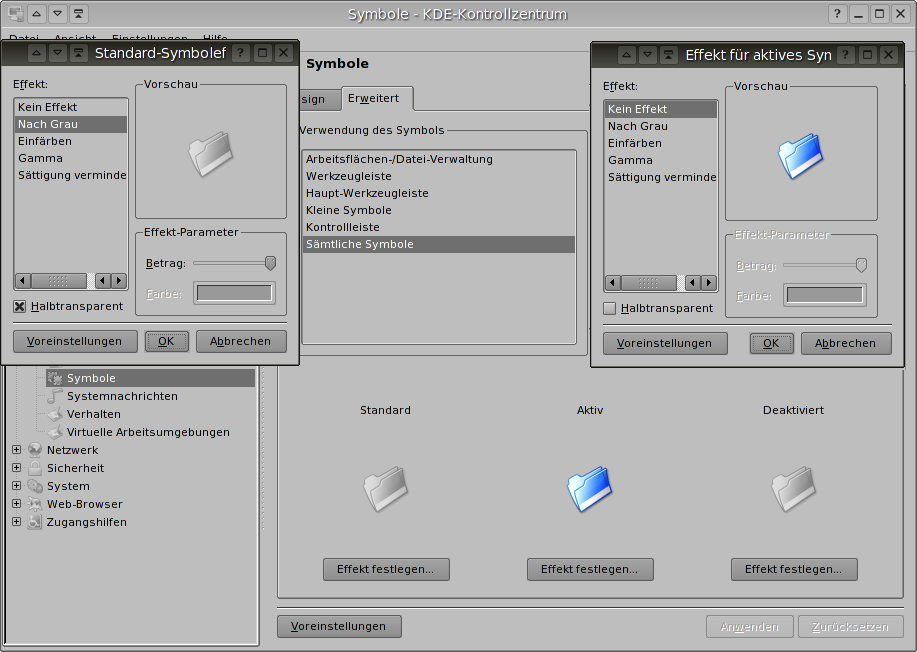Click the main window title bar help button

837,14
